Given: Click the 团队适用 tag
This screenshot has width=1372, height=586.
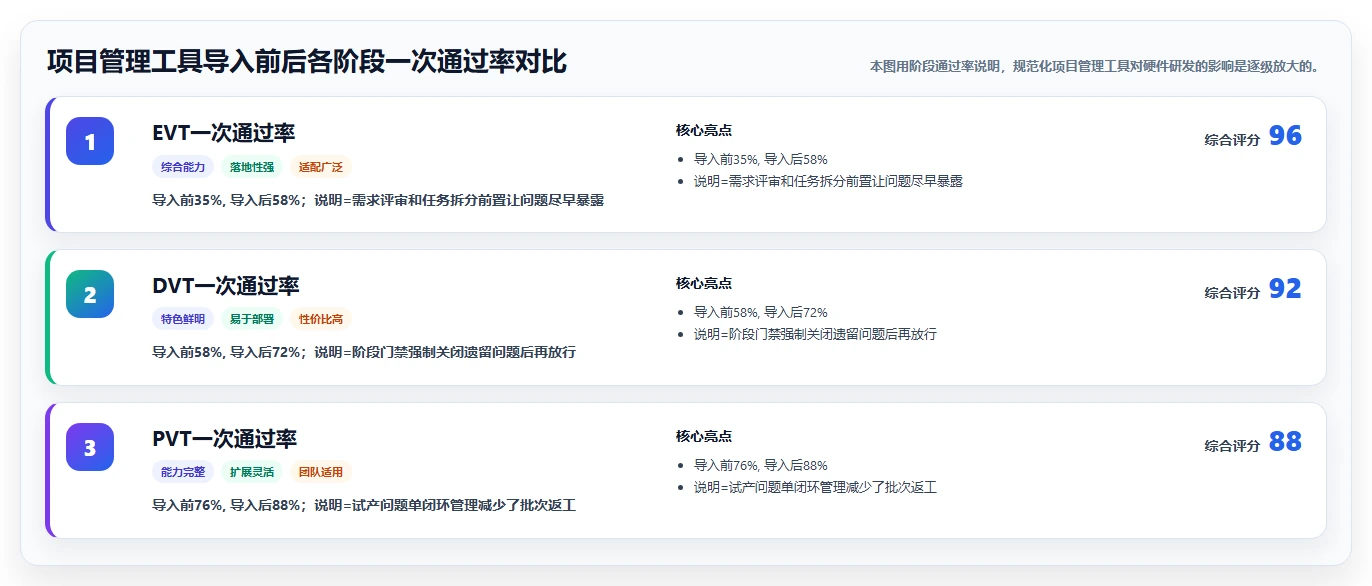Looking at the screenshot, I should click(x=321, y=473).
